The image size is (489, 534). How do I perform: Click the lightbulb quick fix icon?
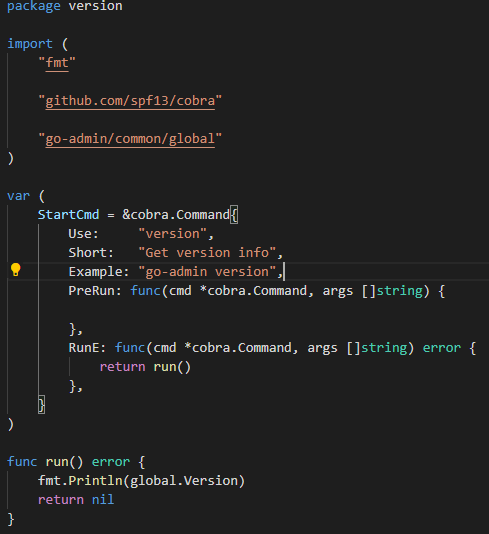point(16,270)
